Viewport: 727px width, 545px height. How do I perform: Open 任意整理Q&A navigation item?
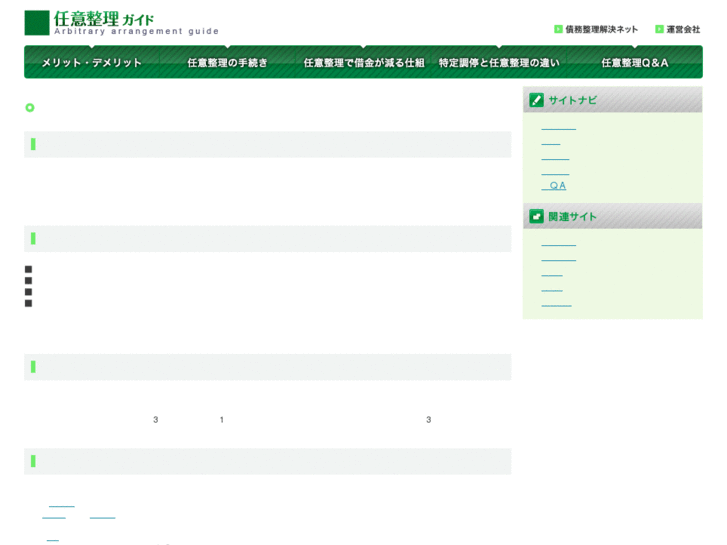coord(635,63)
